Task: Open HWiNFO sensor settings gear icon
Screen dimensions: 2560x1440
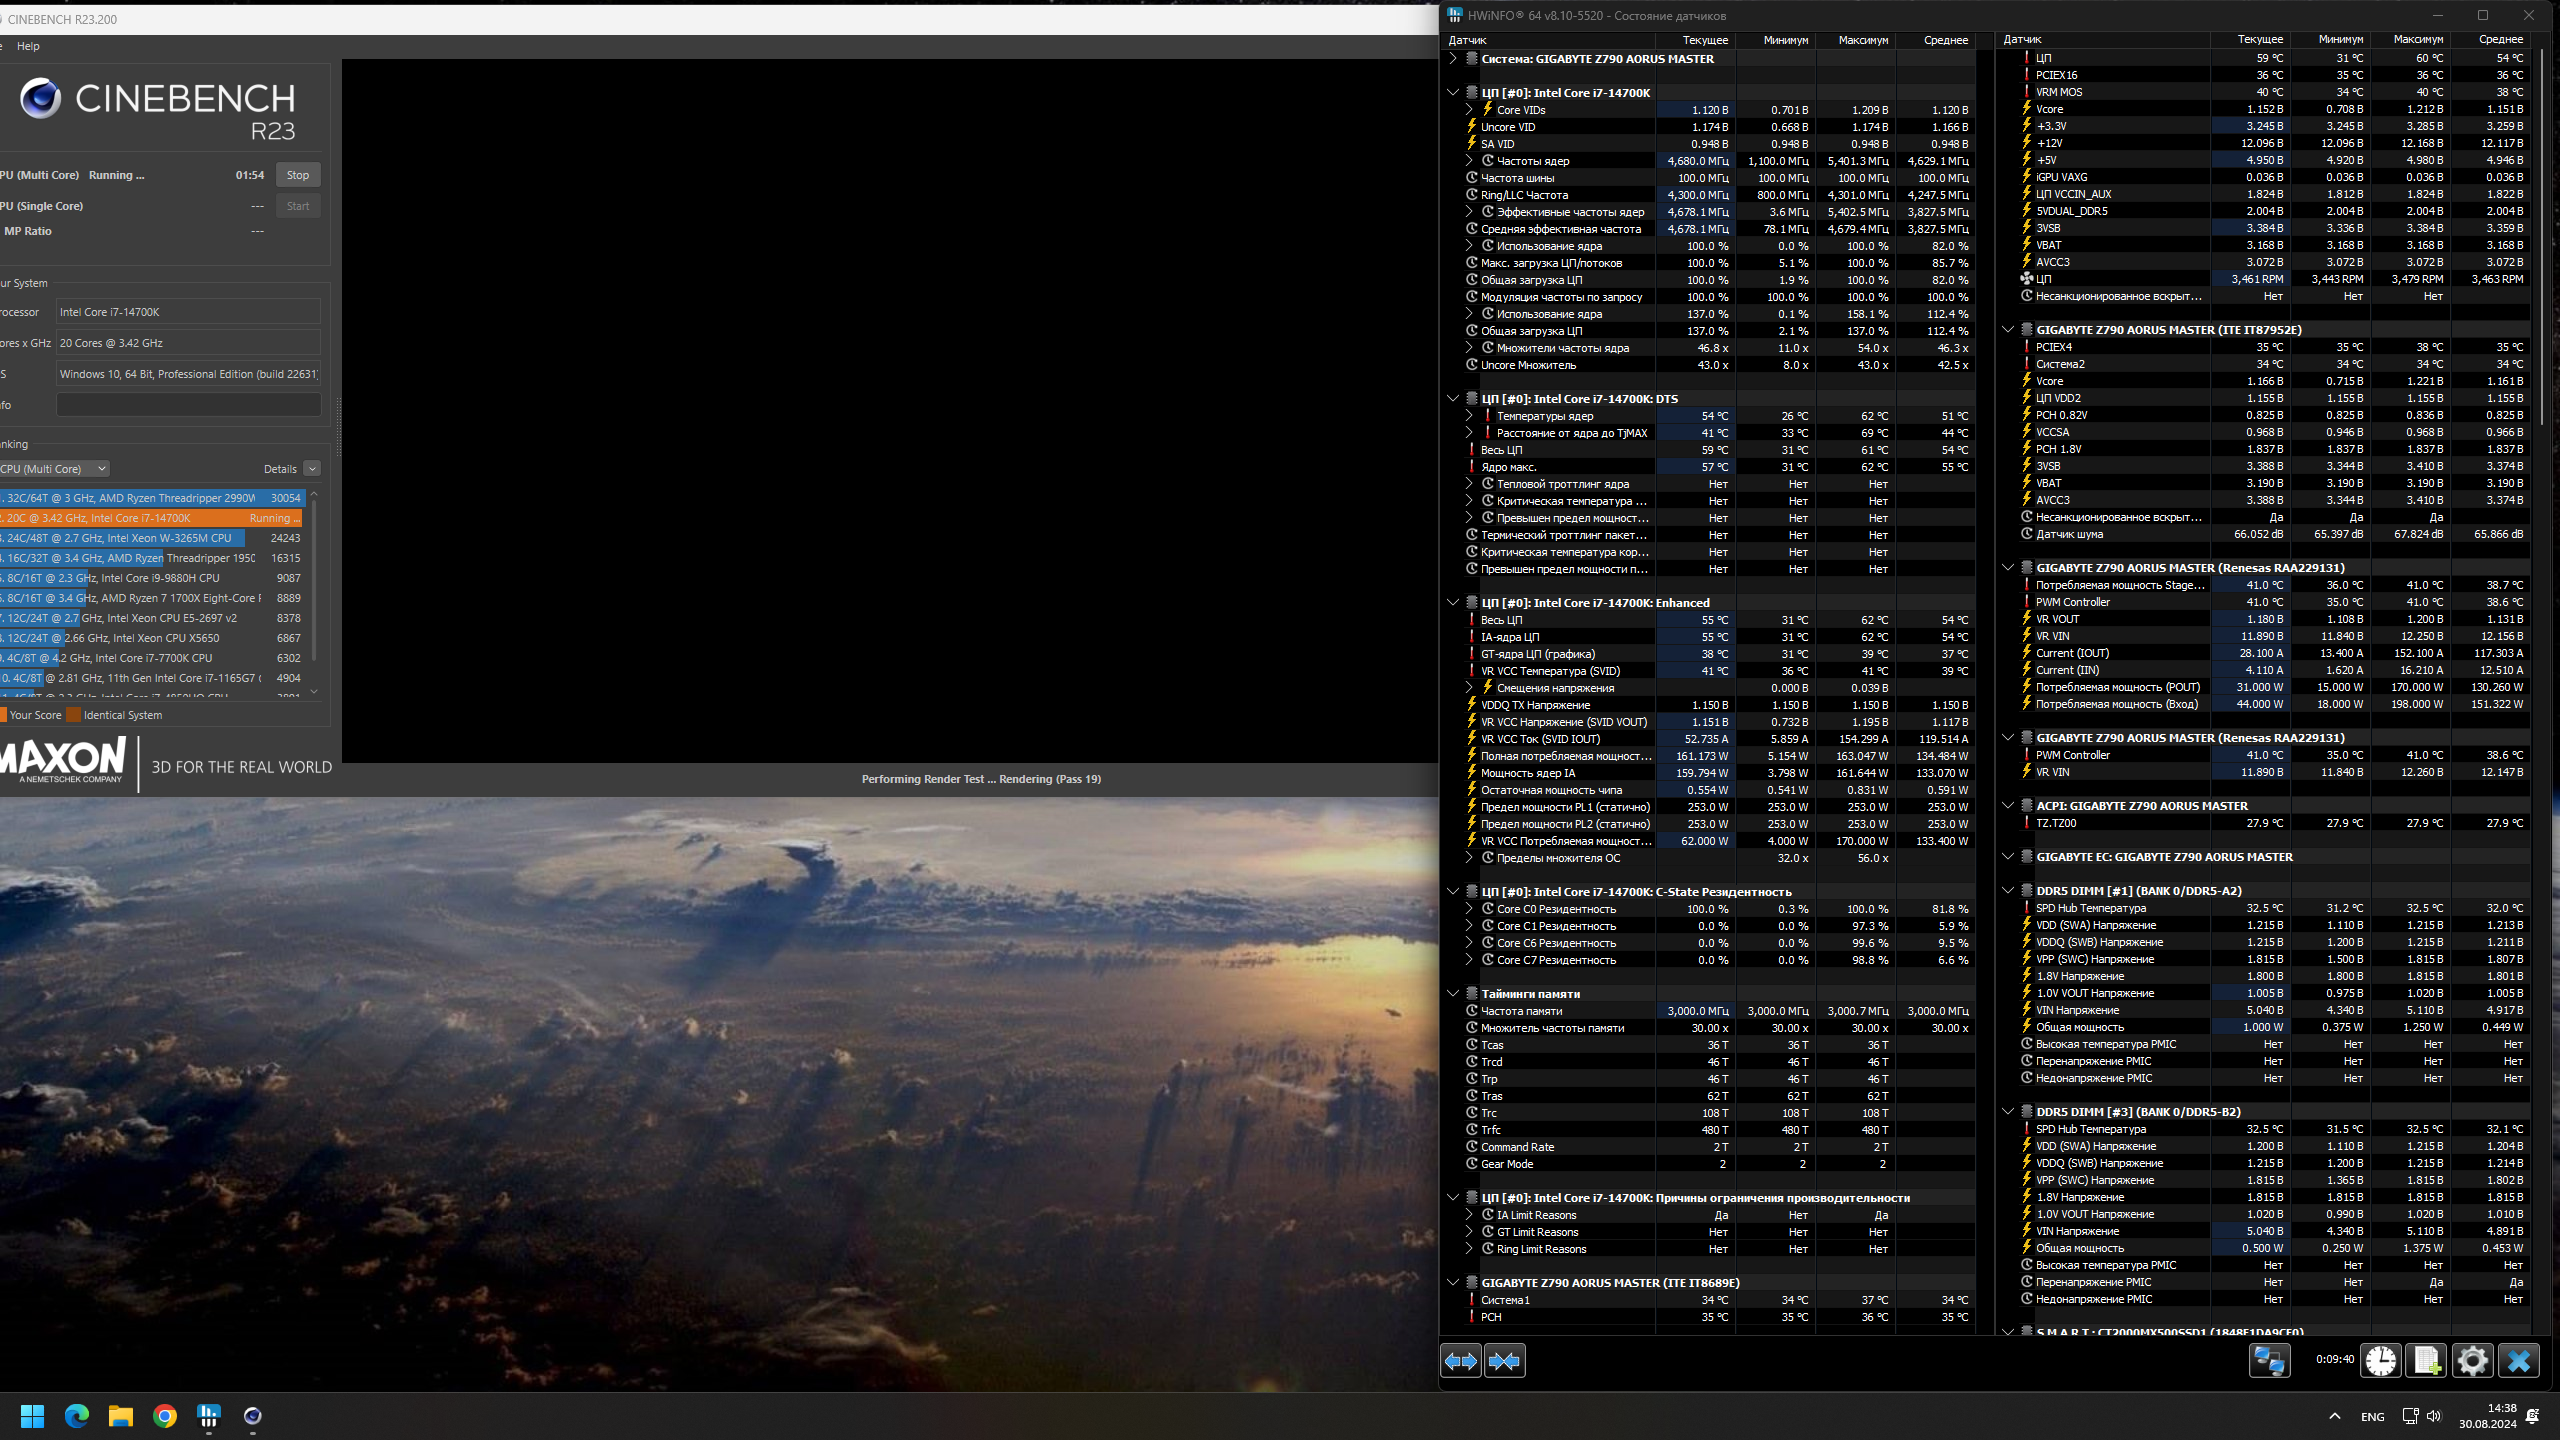Action: tap(2472, 1361)
